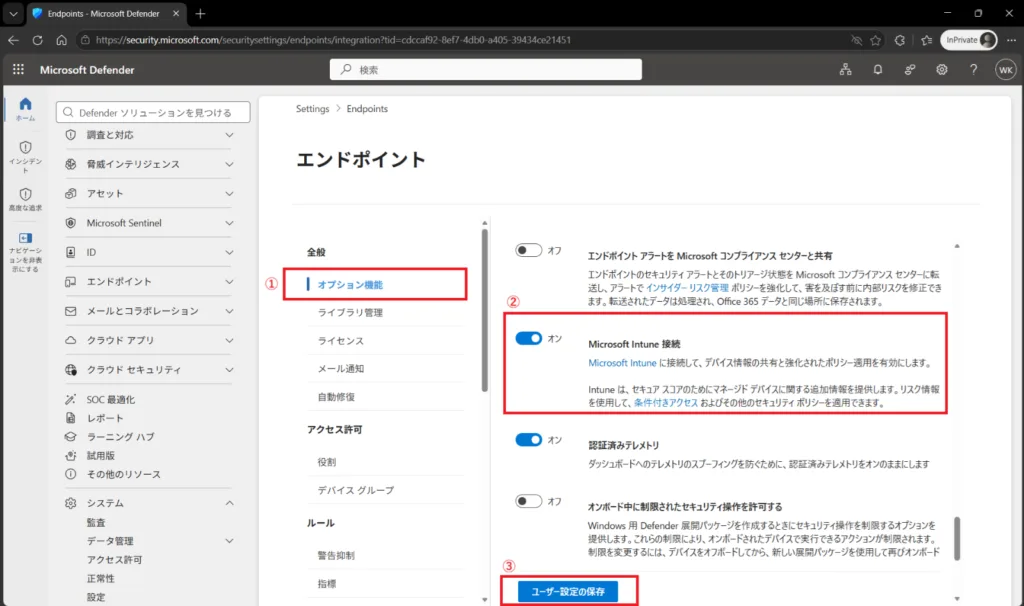The height and width of the screenshot is (606, 1024).
Task: Click the browser address bar URL
Action: point(333,40)
